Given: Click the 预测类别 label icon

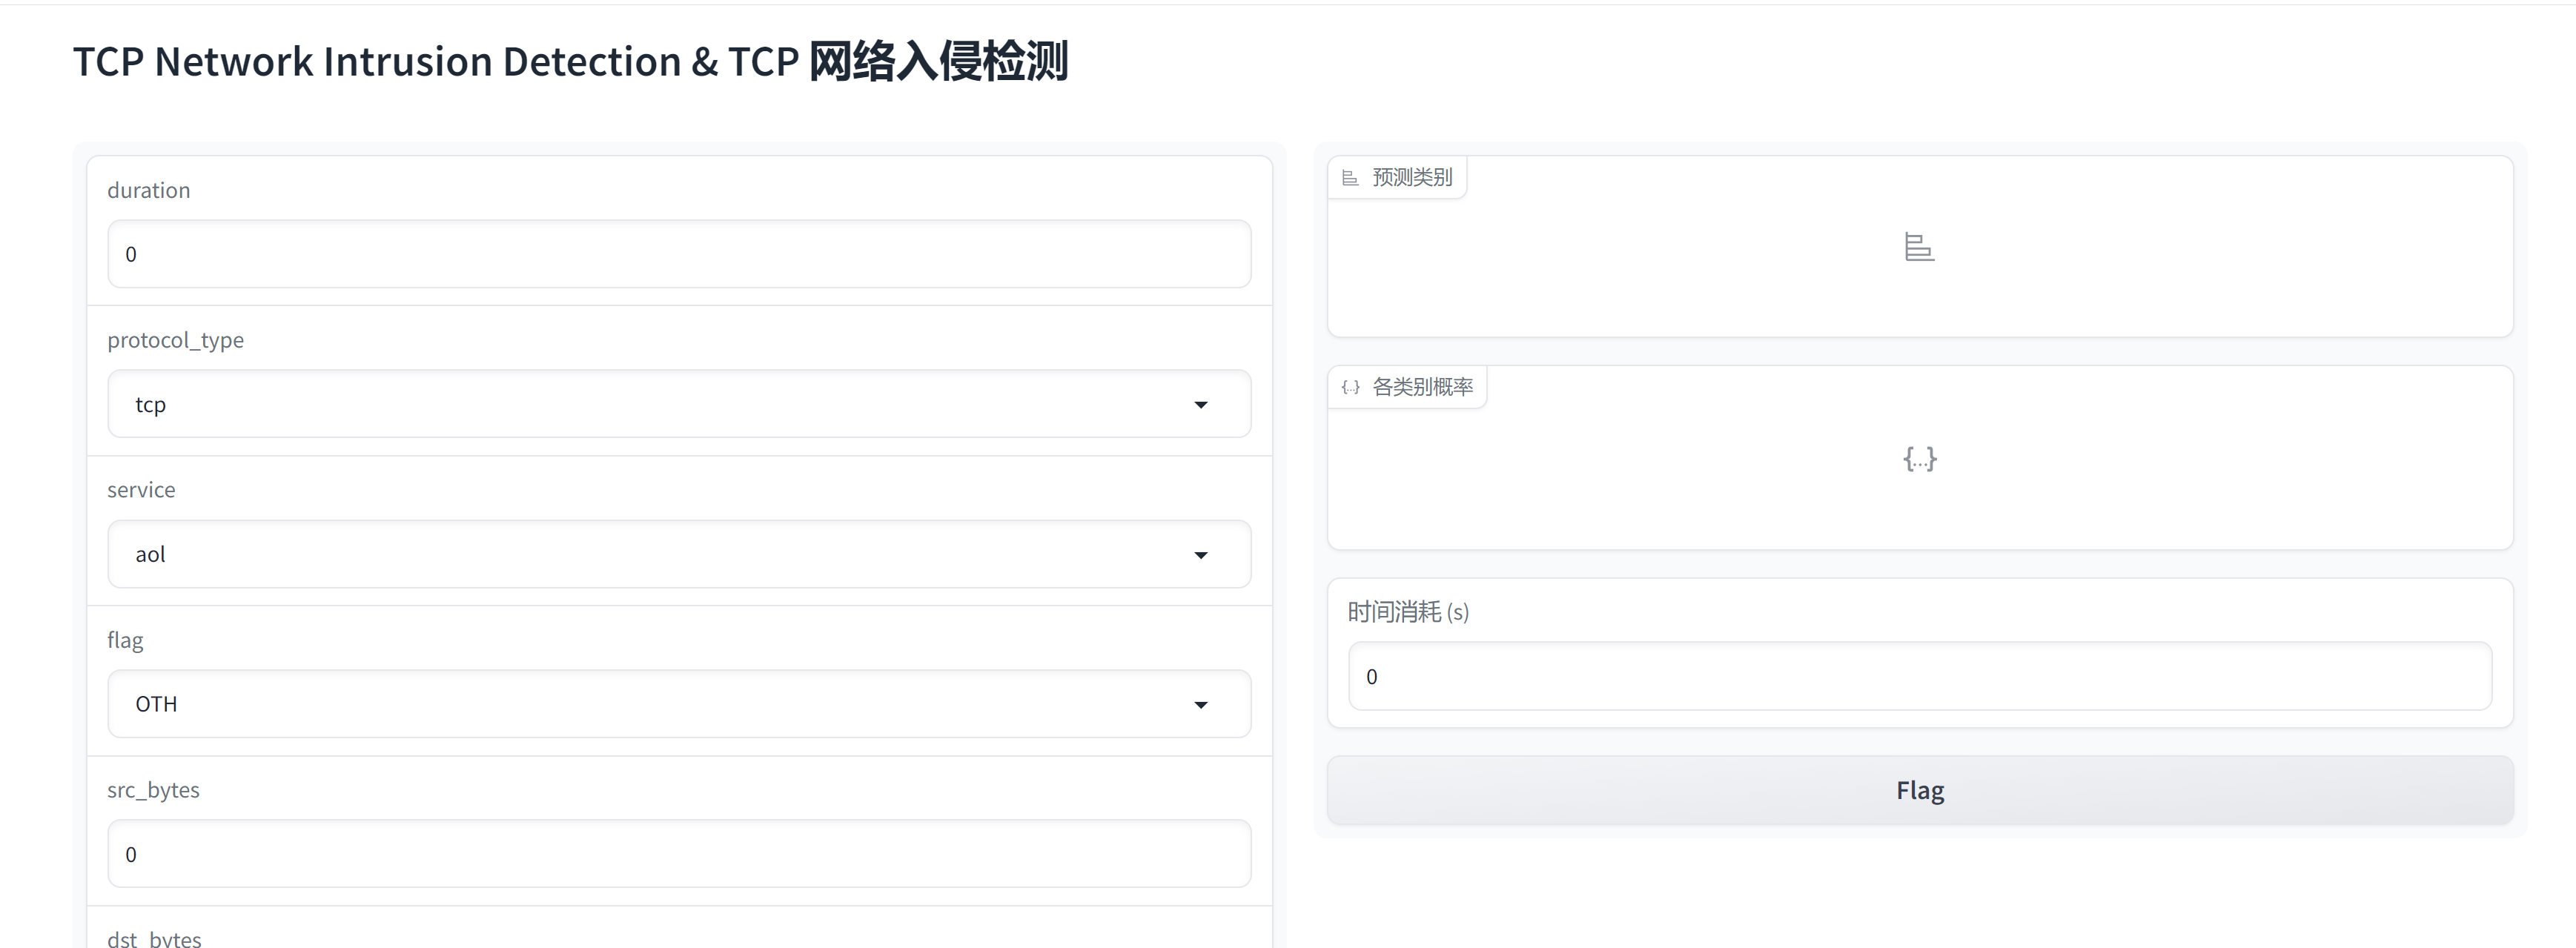Looking at the screenshot, I should [x=1350, y=178].
